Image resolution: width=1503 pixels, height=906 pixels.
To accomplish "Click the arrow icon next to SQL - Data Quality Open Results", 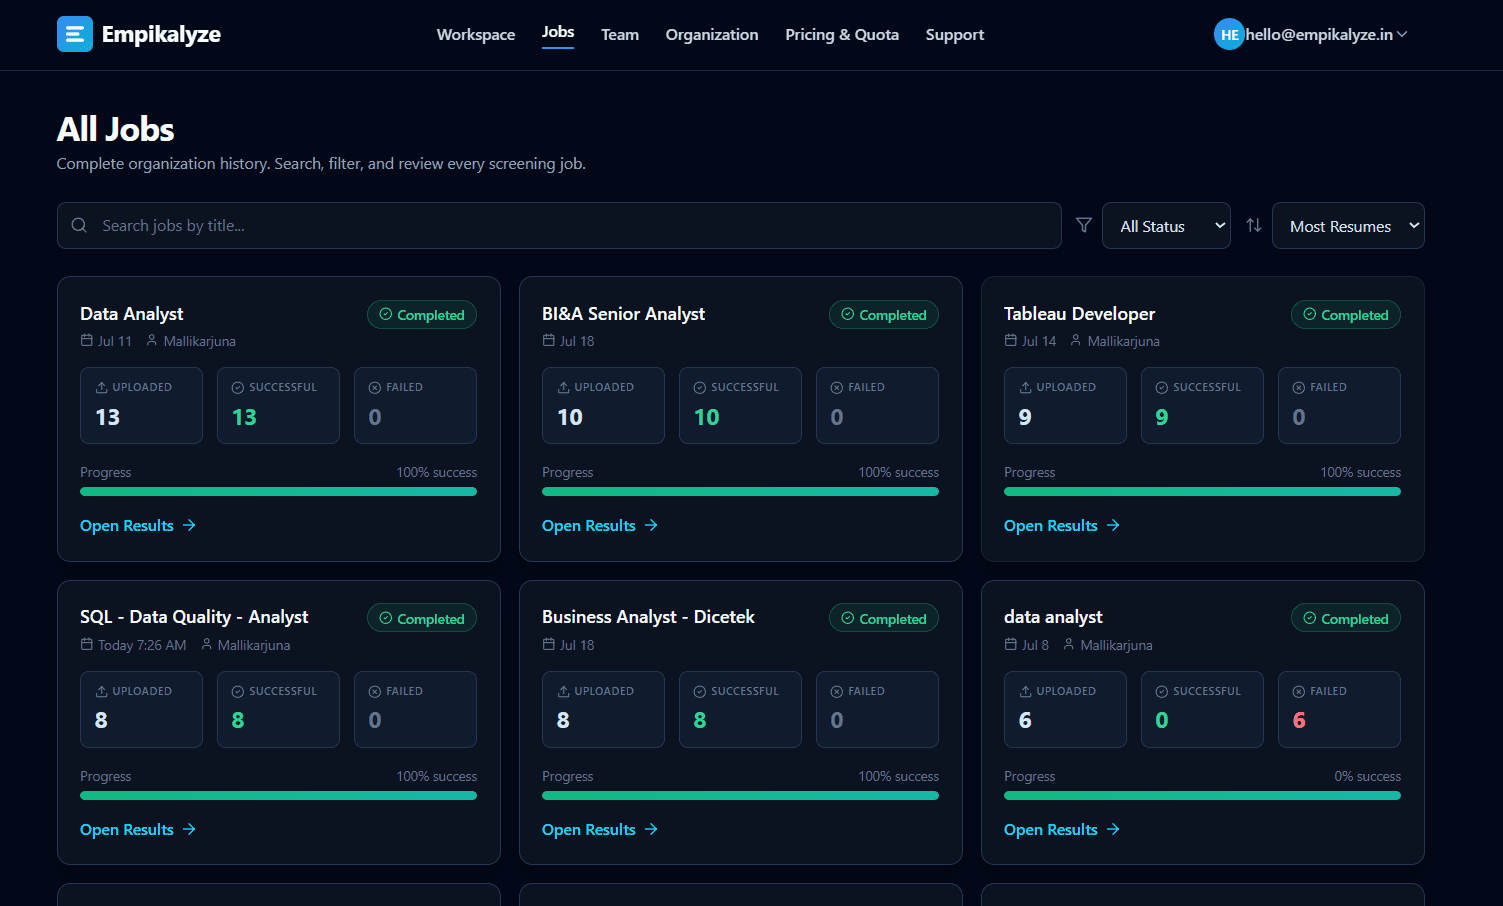I will point(189,829).
